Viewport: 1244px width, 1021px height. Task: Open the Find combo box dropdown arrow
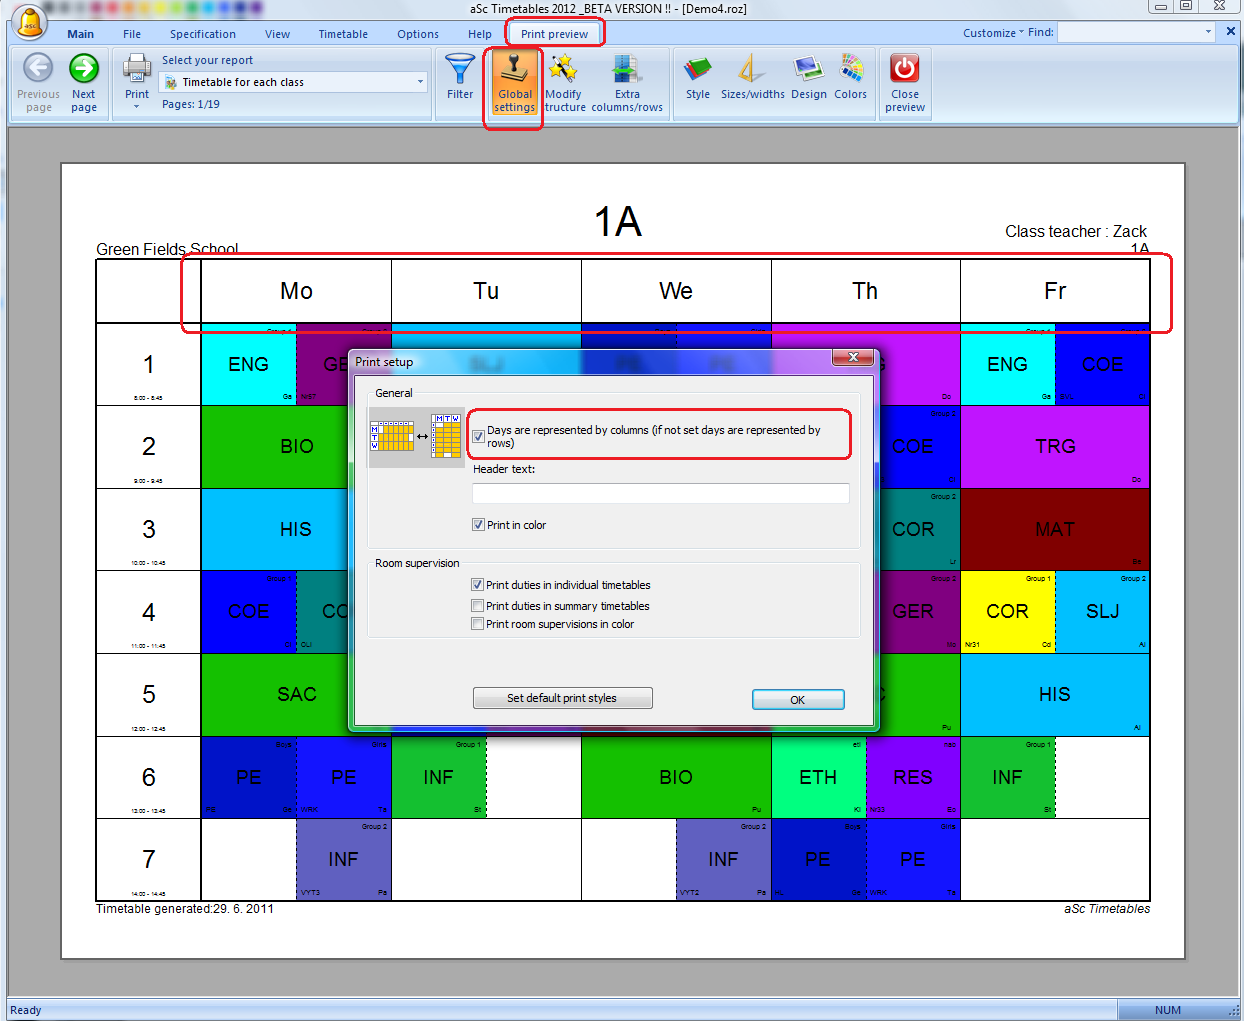pos(1208,32)
